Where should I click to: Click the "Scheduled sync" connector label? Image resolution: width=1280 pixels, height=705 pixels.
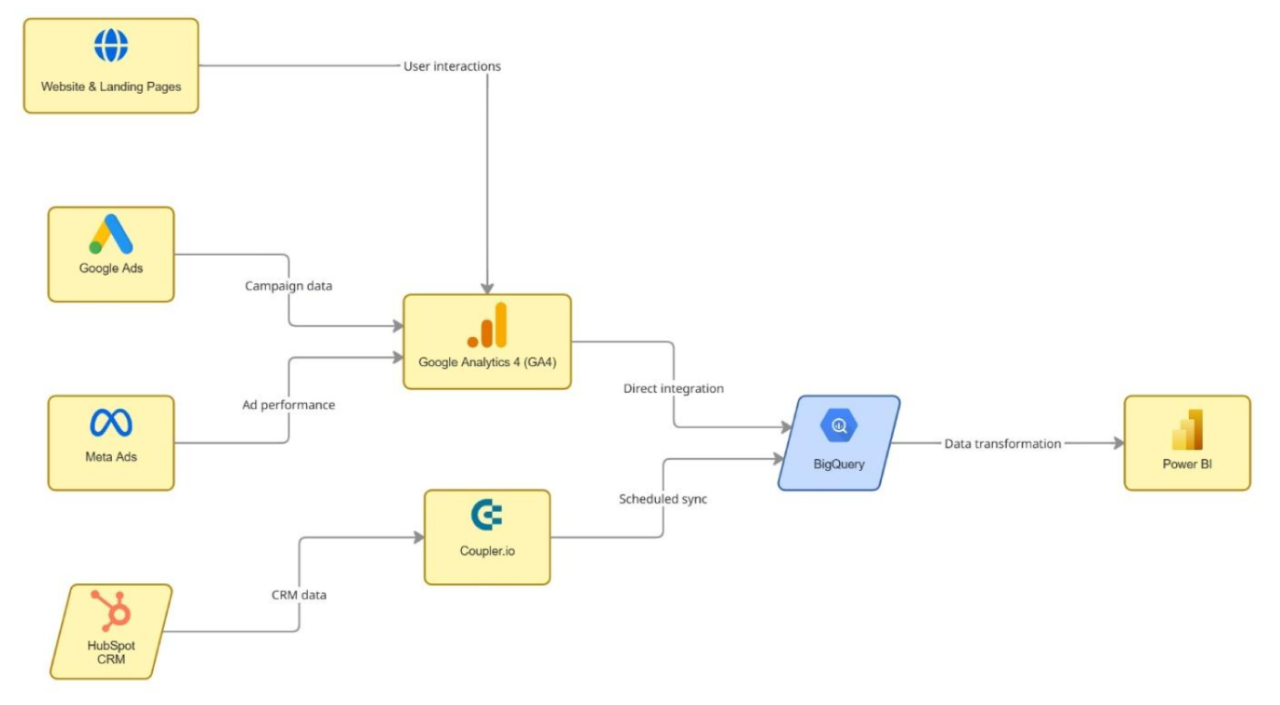(x=663, y=498)
